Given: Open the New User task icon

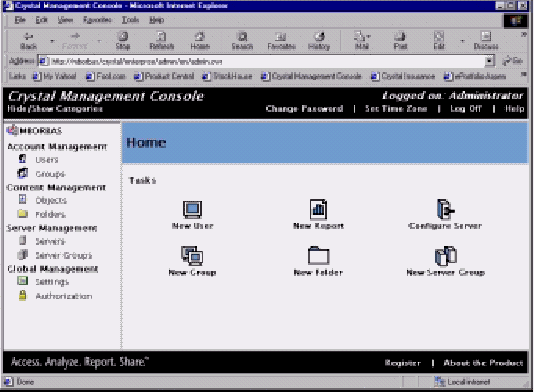Looking at the screenshot, I should [192, 209].
